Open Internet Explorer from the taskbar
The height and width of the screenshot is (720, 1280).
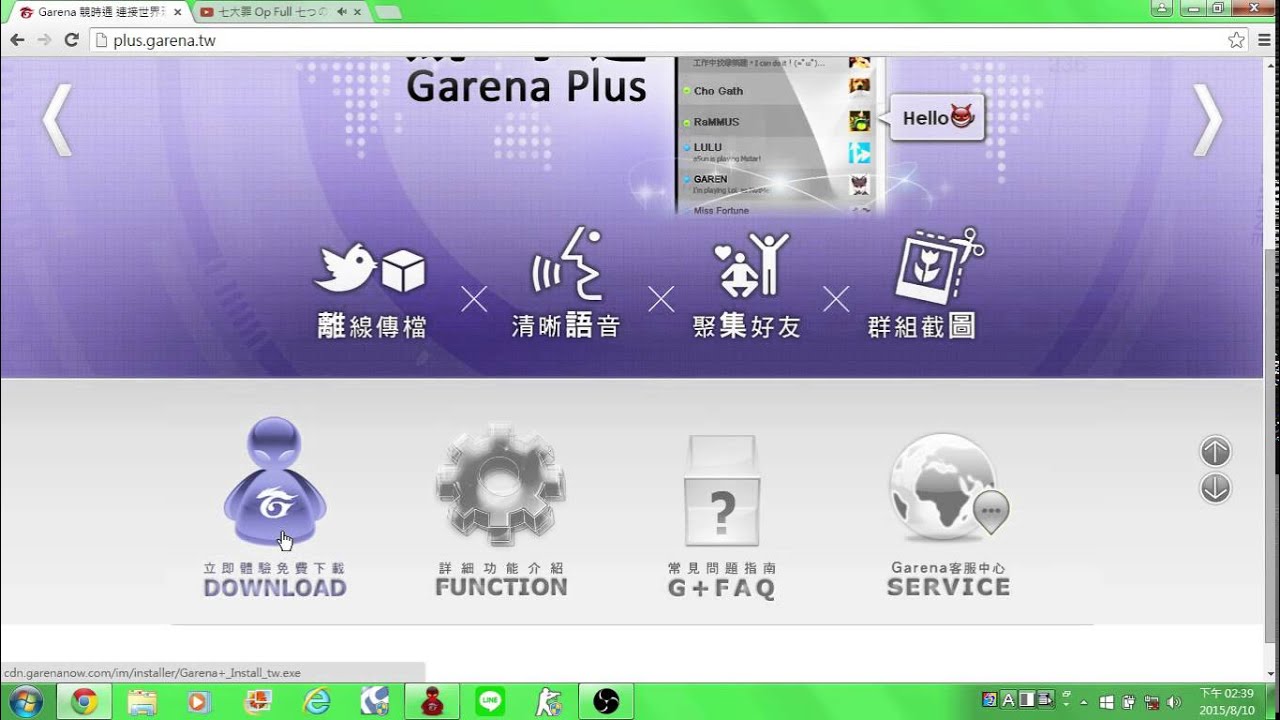318,702
